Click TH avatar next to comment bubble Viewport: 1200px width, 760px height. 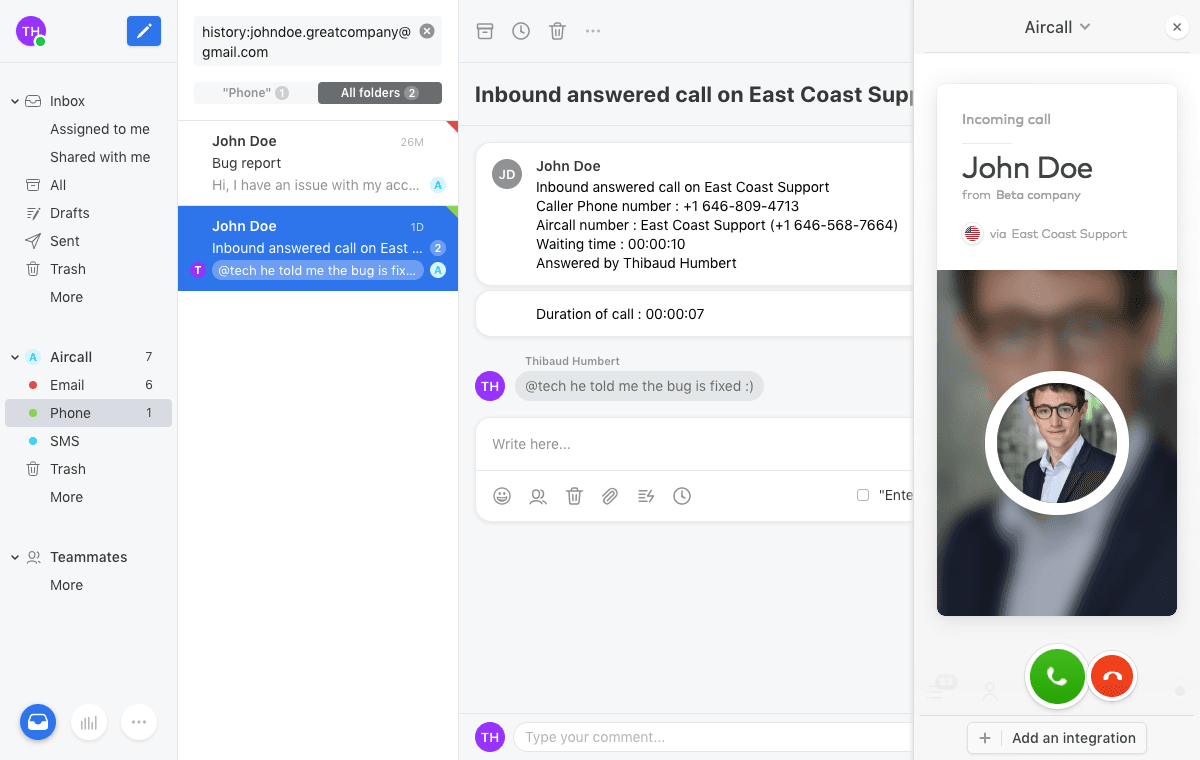(490, 386)
